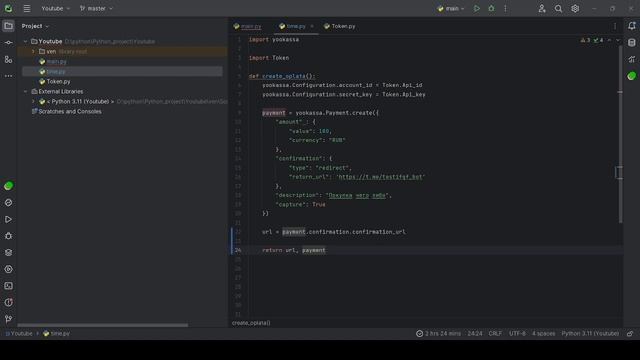Open editor tabs more options

[x=615, y=26]
